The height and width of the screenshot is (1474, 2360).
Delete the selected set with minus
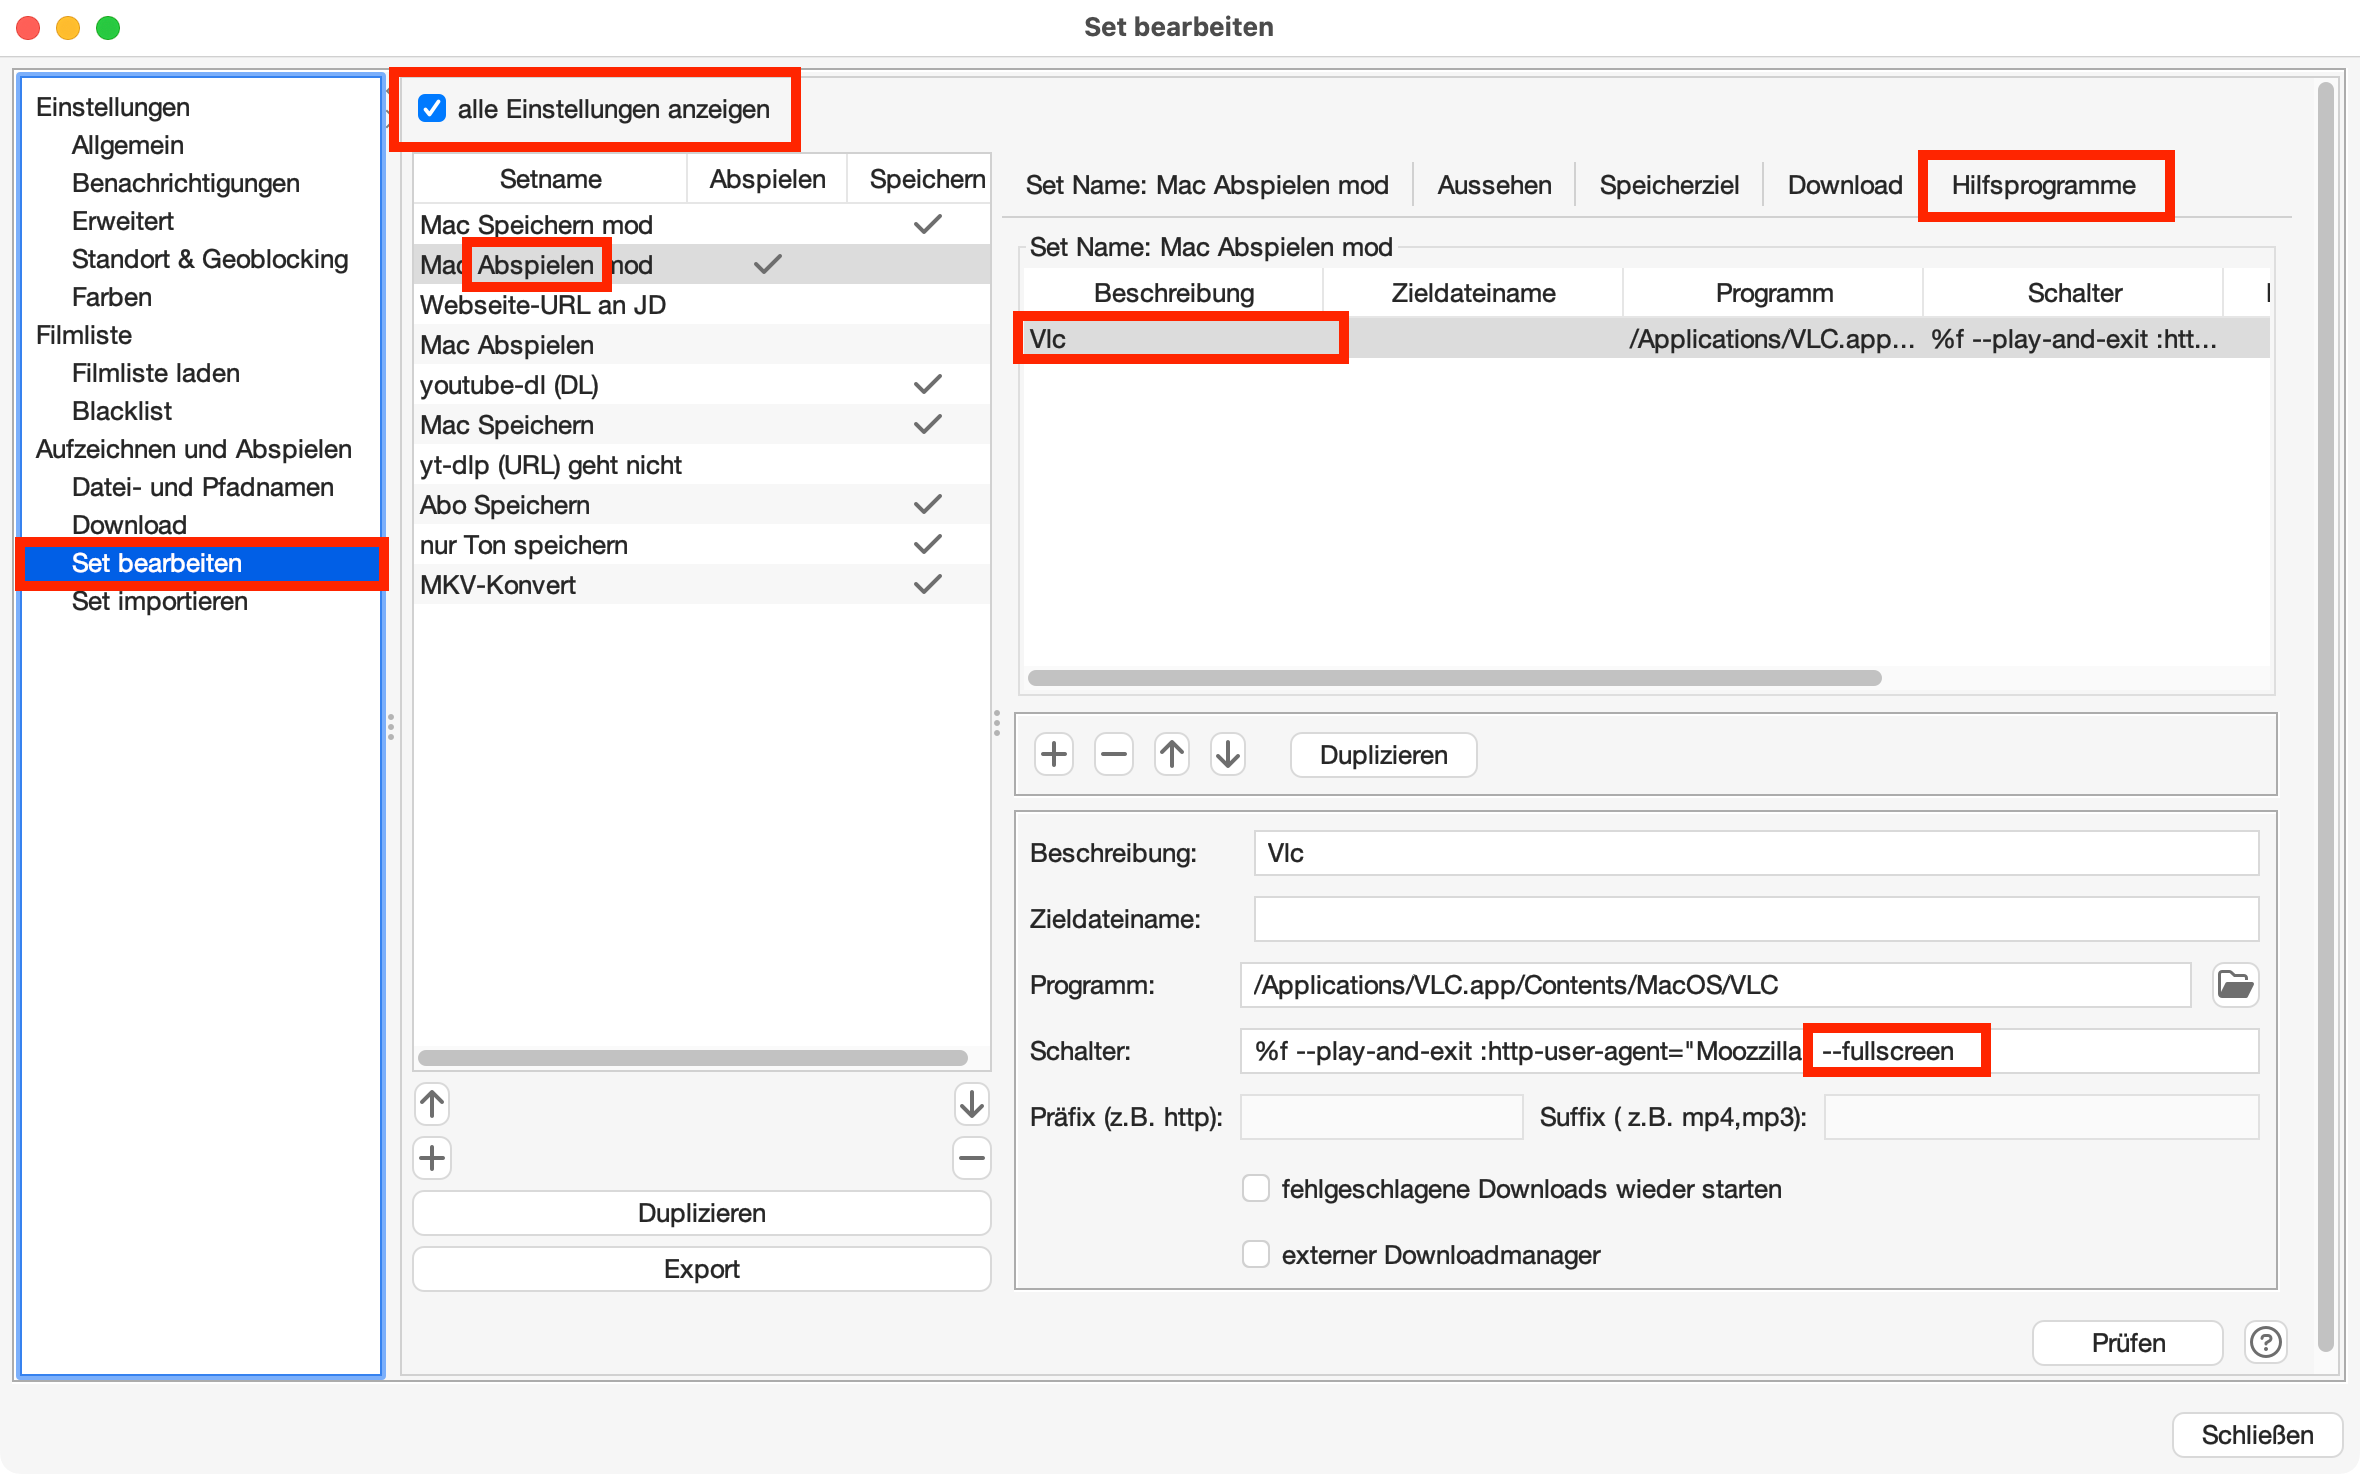pyautogui.click(x=971, y=1158)
